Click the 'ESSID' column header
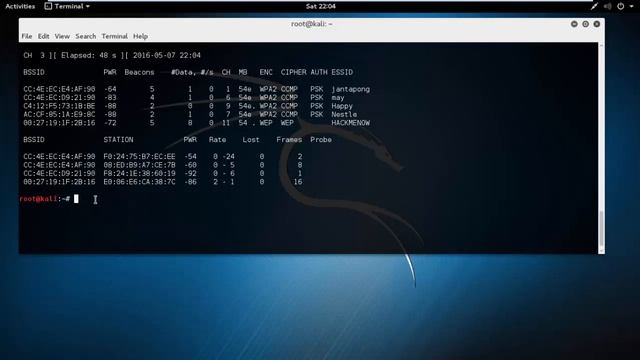640x360 pixels. coord(342,72)
